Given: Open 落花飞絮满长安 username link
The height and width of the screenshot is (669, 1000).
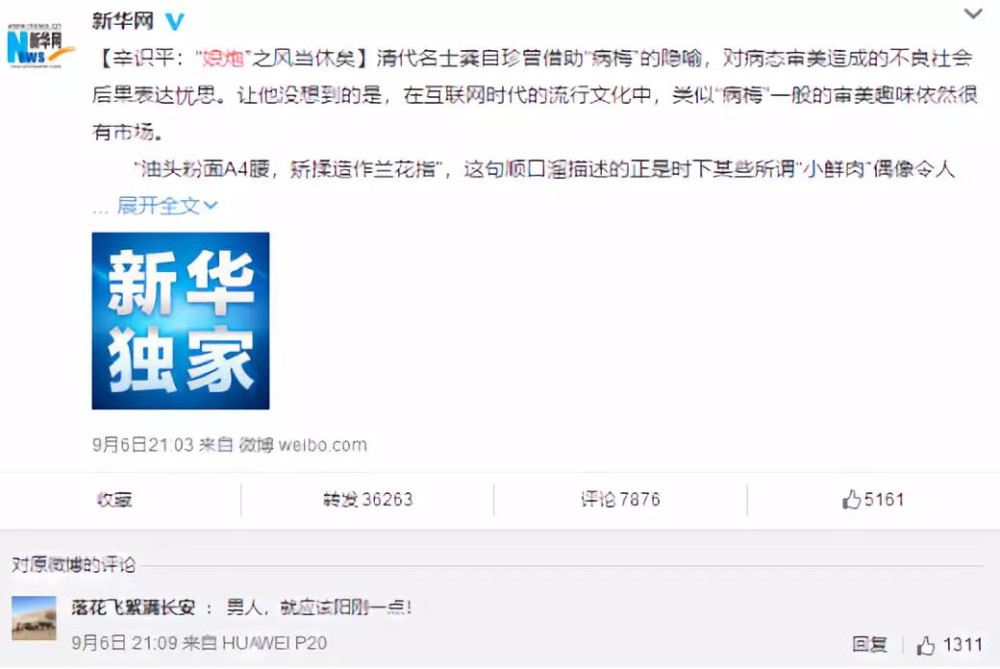Looking at the screenshot, I should [133, 607].
